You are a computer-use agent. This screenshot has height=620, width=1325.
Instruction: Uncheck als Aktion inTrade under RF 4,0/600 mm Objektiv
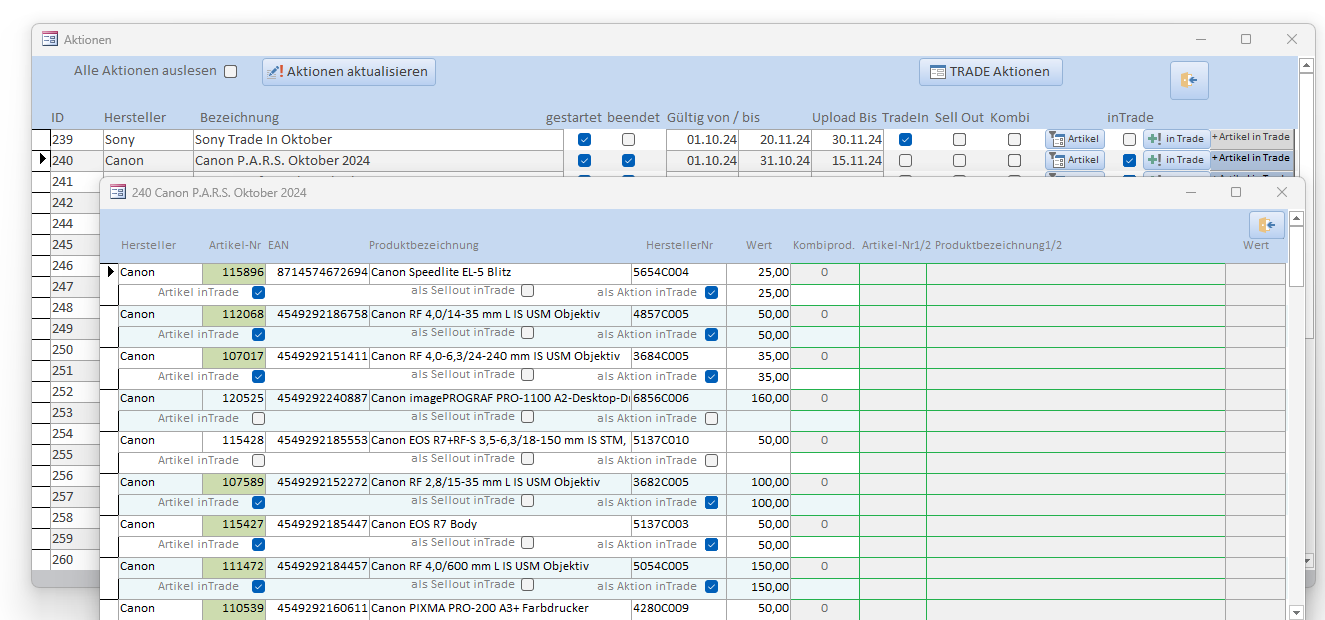[x=712, y=587]
